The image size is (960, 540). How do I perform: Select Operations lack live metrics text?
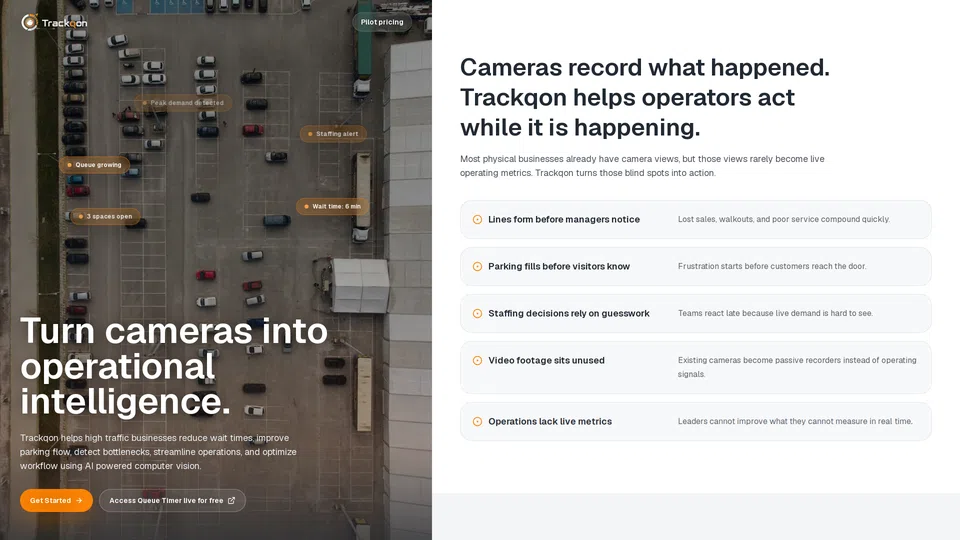click(x=550, y=421)
